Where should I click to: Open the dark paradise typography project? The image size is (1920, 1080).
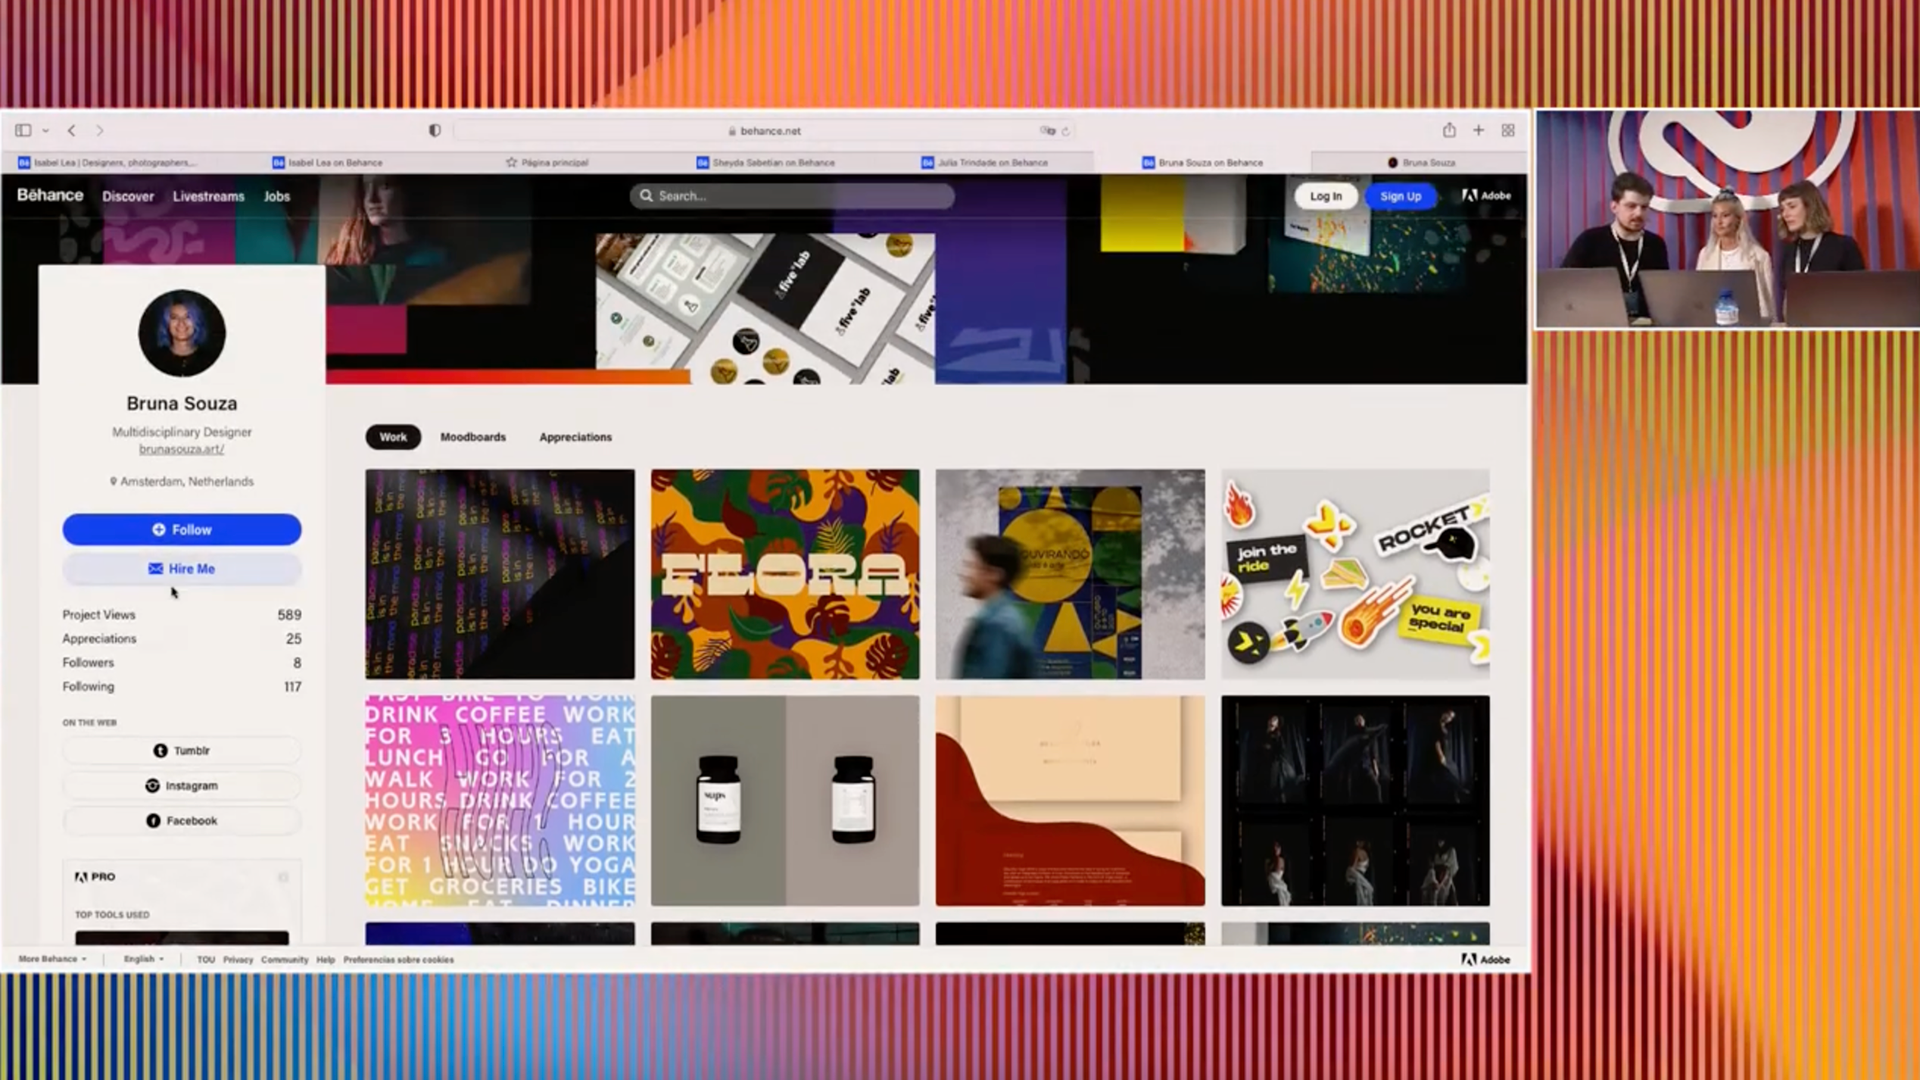500,574
